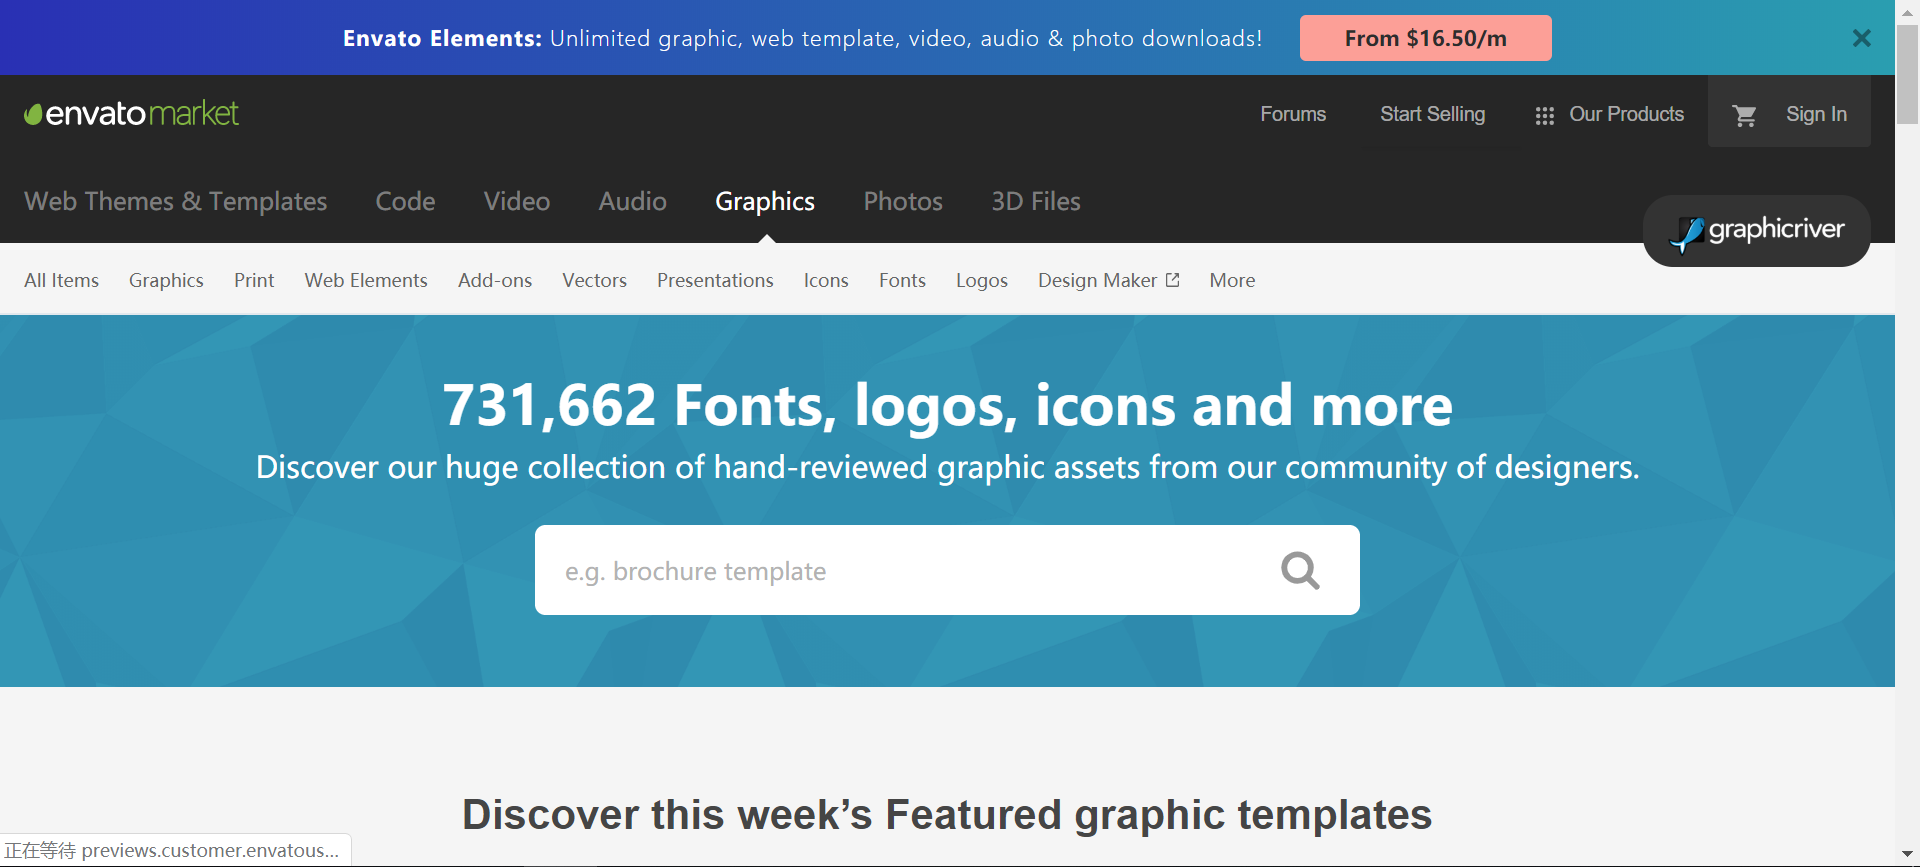Open All Items subcategory

coord(61,280)
